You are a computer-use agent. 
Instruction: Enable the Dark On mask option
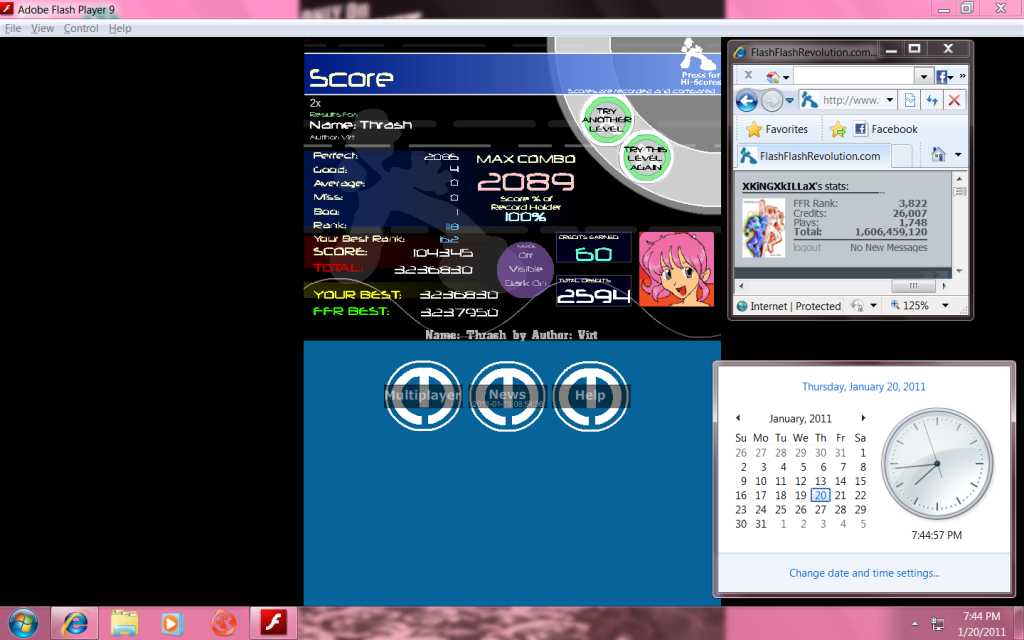tap(526, 284)
